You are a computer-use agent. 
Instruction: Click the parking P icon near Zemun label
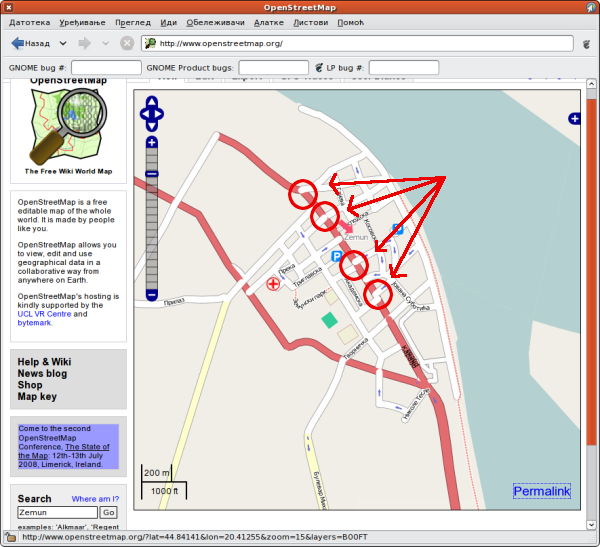[336, 256]
